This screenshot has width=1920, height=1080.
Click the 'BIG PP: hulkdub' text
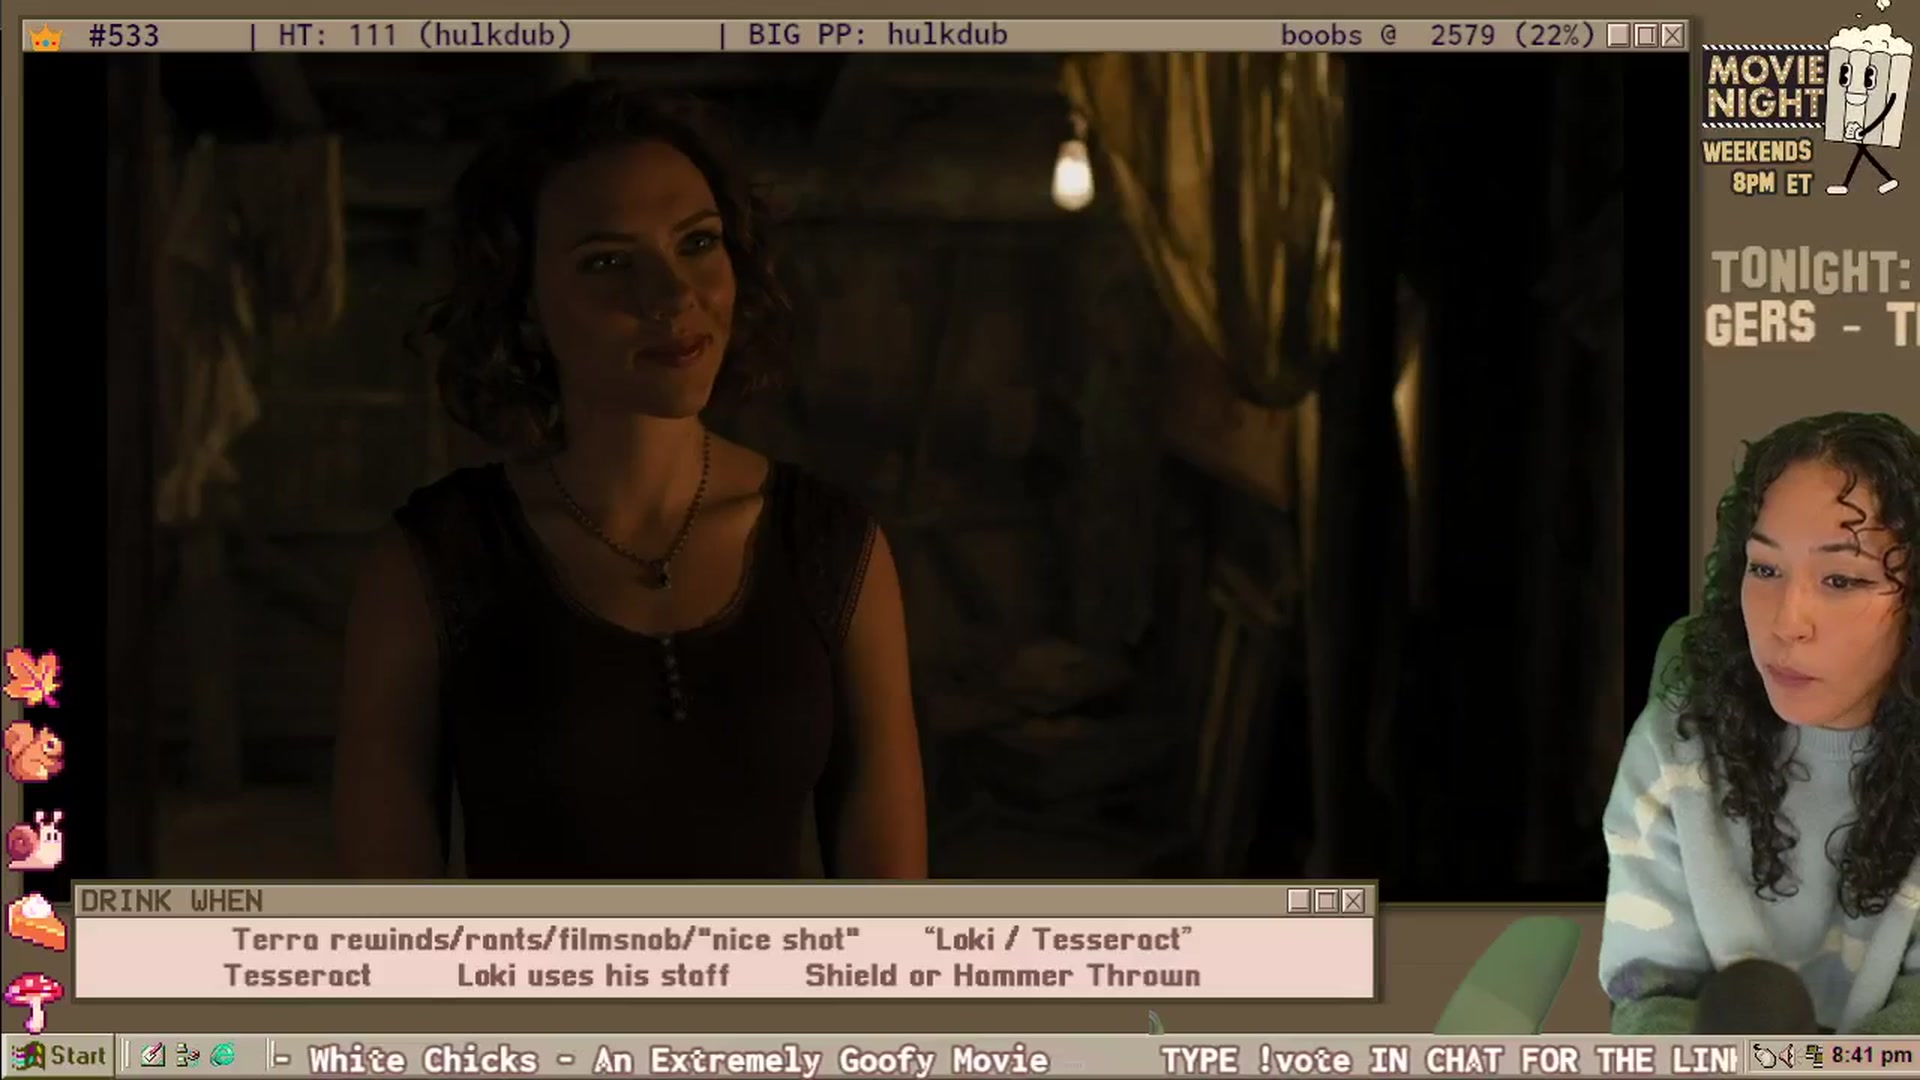[877, 36]
